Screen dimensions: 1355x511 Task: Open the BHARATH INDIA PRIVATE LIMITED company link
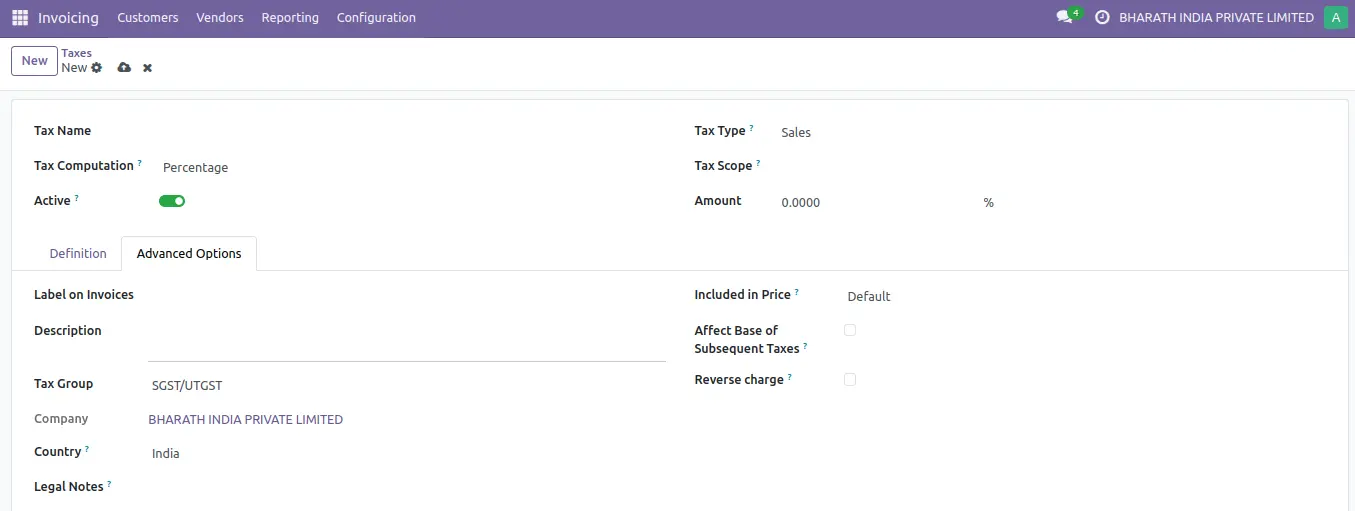(245, 420)
